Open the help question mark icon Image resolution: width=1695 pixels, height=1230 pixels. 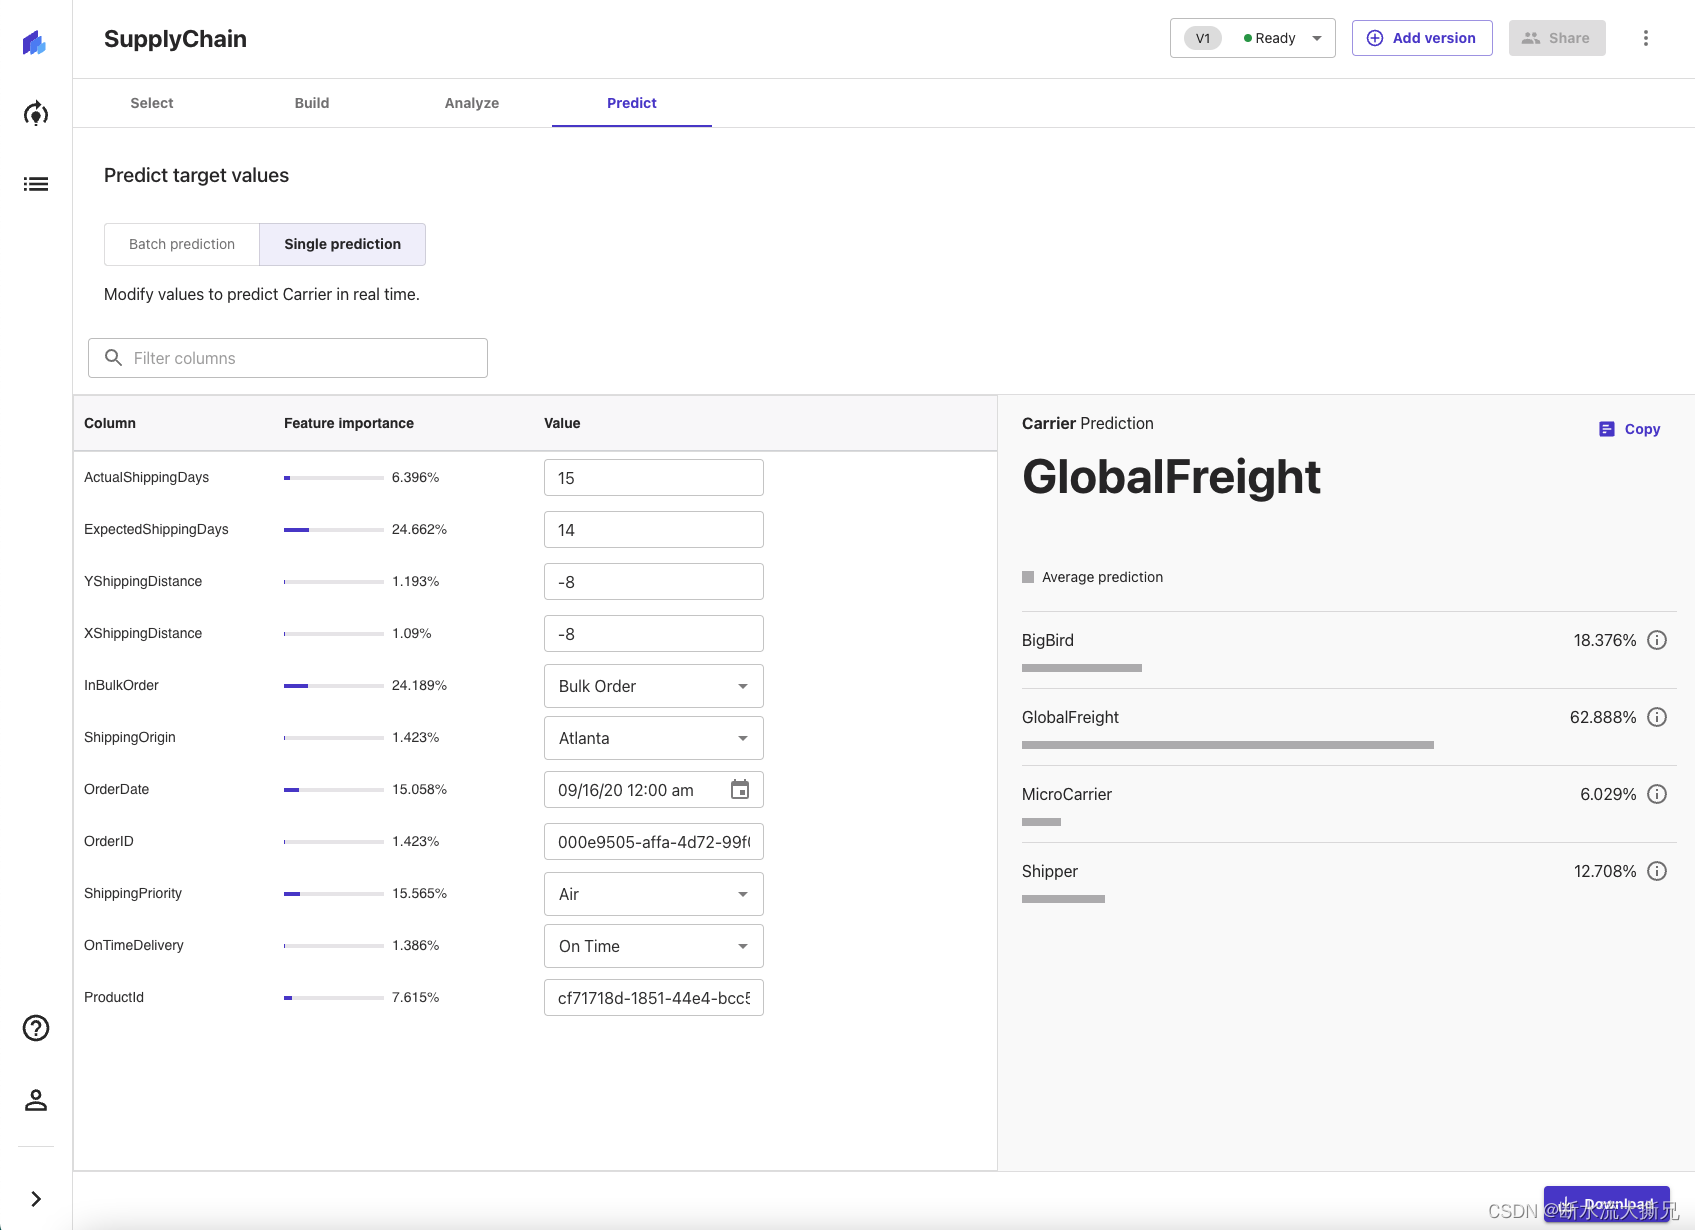36,1028
